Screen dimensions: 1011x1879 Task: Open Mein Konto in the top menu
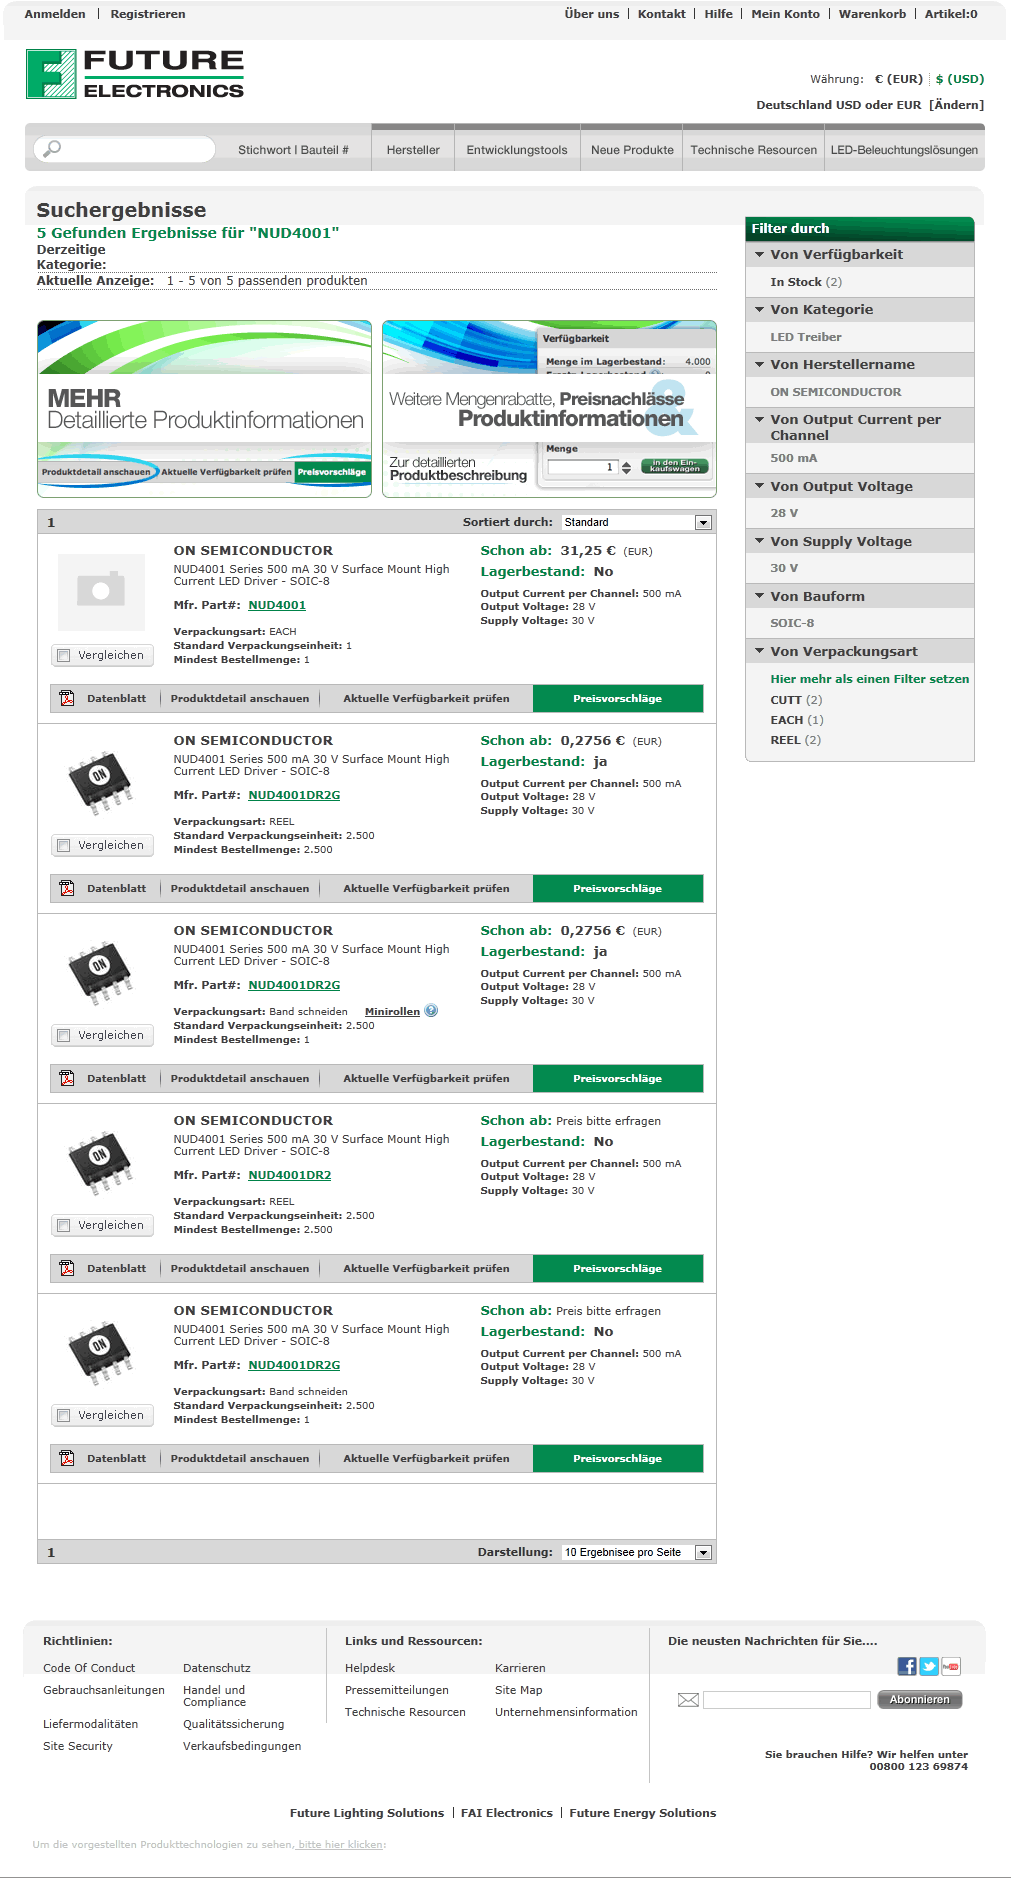coord(785,14)
